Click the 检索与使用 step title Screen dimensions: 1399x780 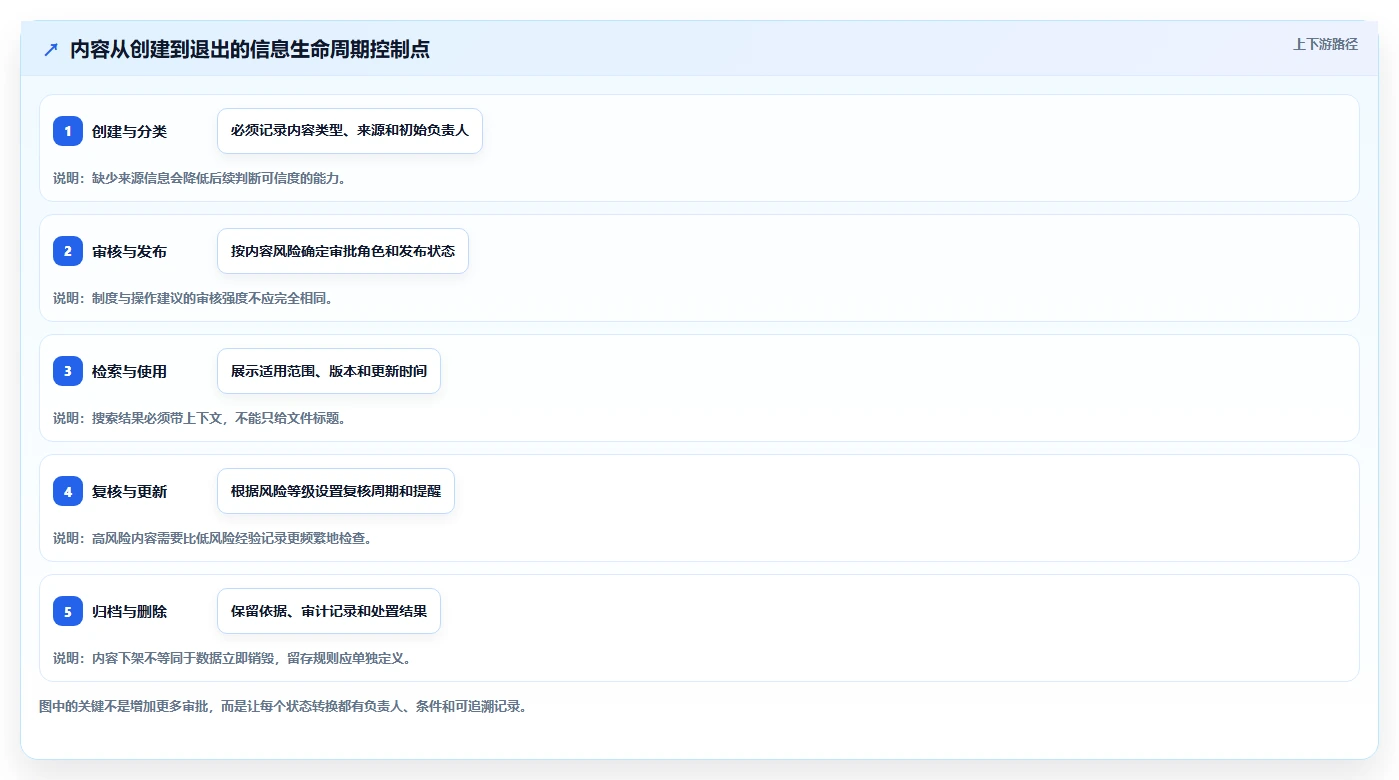(x=129, y=371)
